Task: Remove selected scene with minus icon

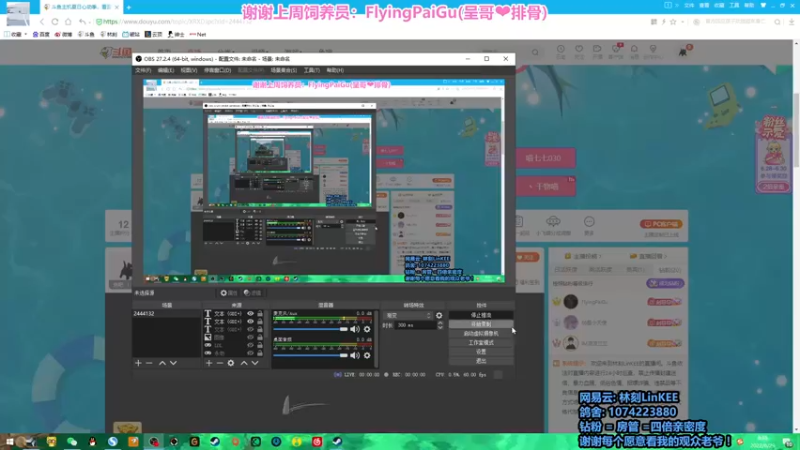Action: click(x=149, y=363)
